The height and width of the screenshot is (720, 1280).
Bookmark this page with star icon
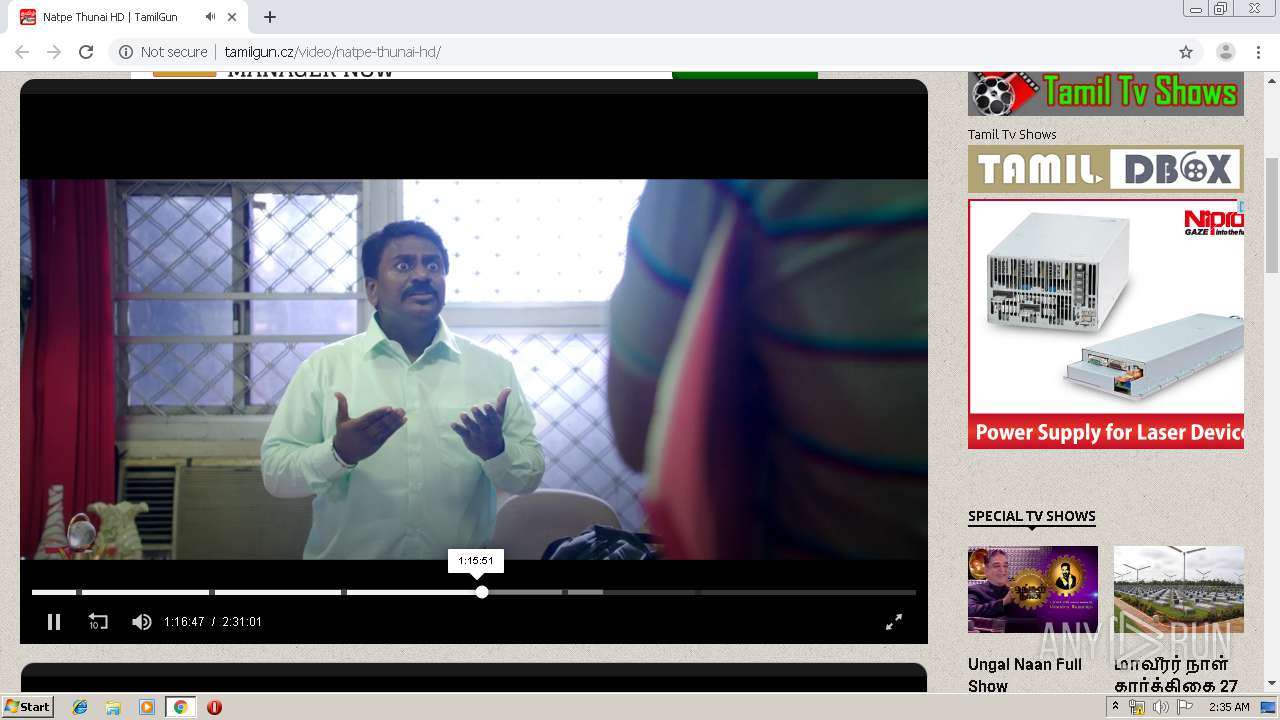pos(1186,52)
